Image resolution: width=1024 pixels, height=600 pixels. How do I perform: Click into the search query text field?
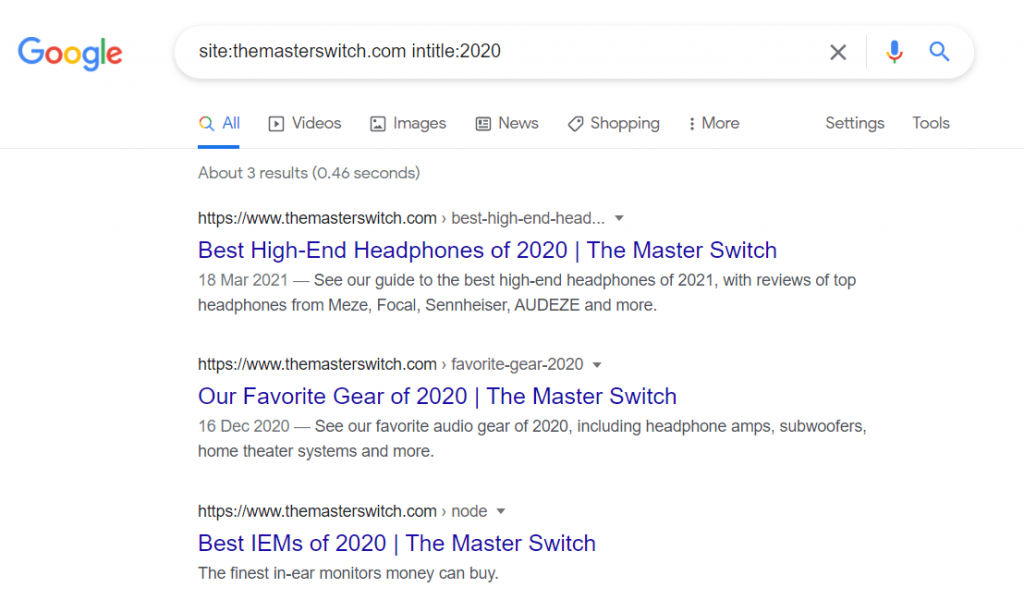500,52
